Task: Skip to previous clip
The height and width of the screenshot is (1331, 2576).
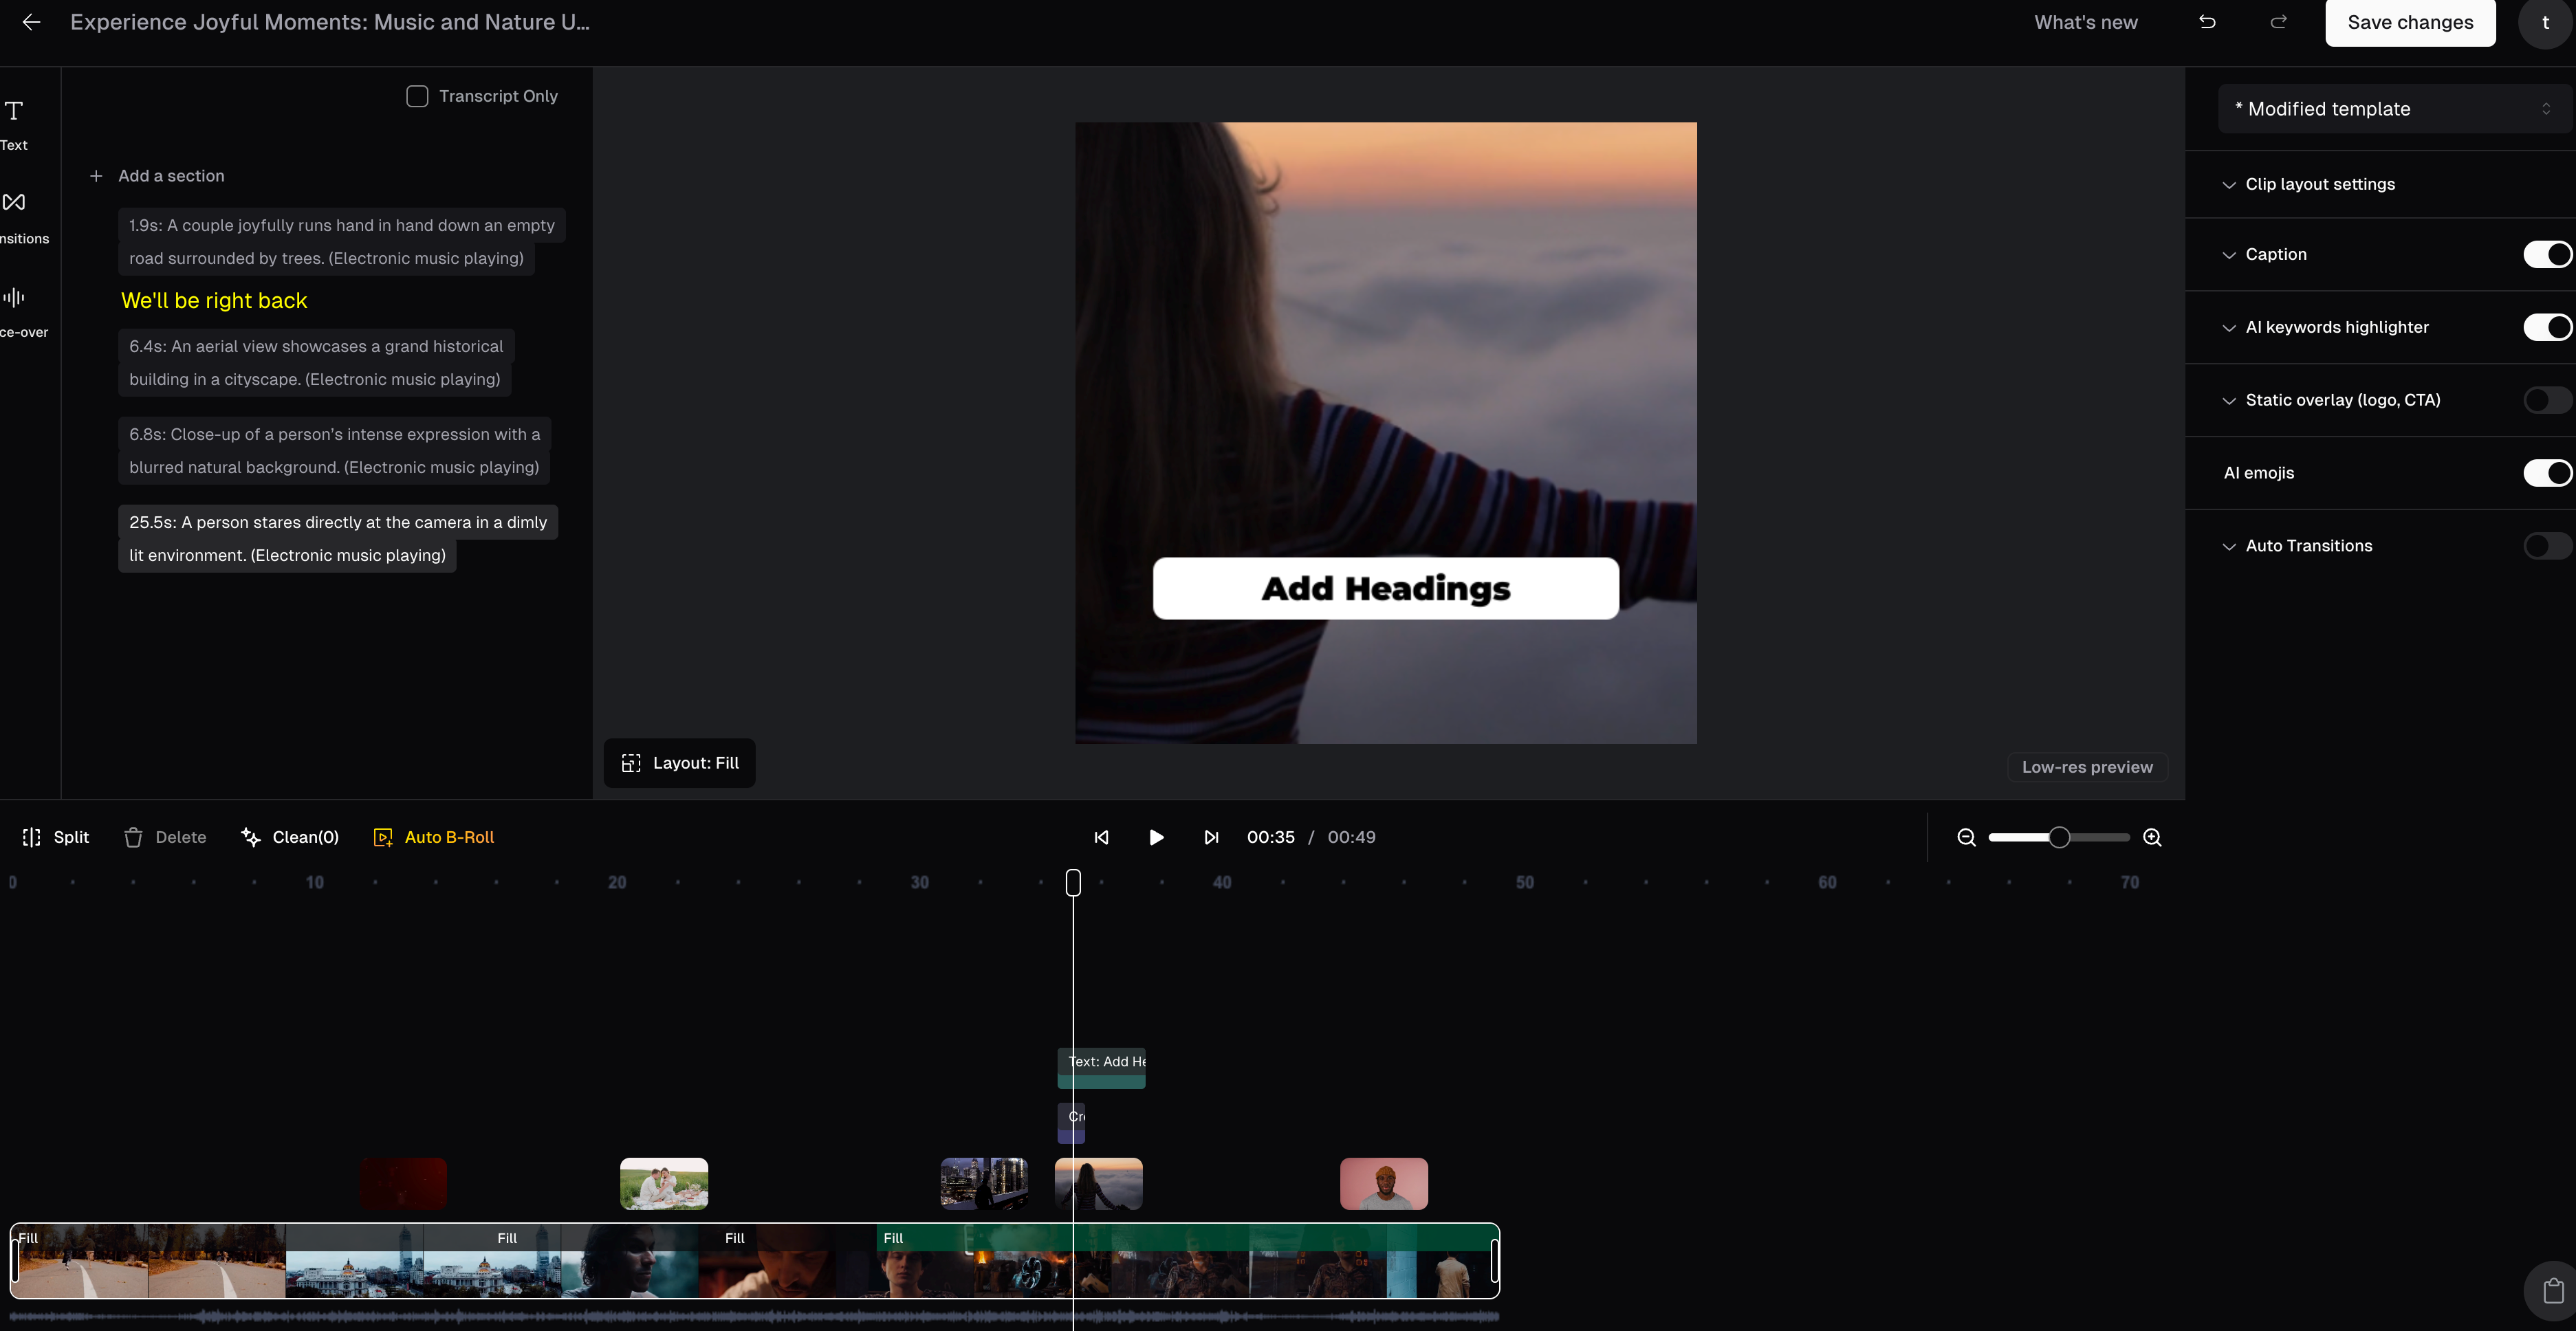Action: point(1101,837)
